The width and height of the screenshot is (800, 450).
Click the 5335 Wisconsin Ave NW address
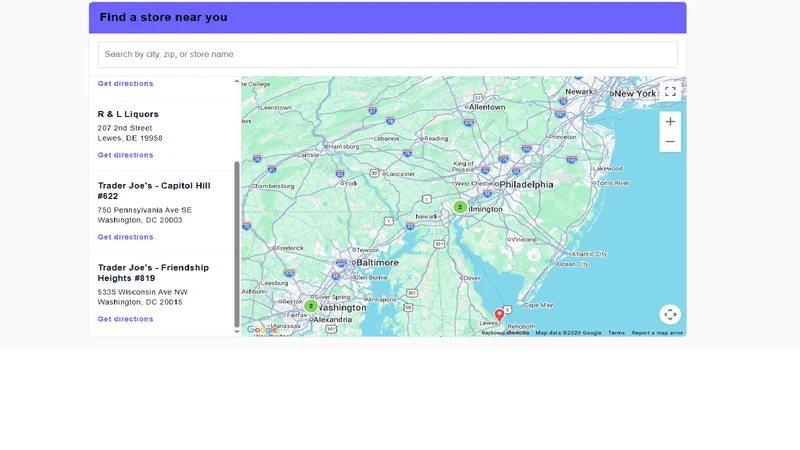coord(143,292)
